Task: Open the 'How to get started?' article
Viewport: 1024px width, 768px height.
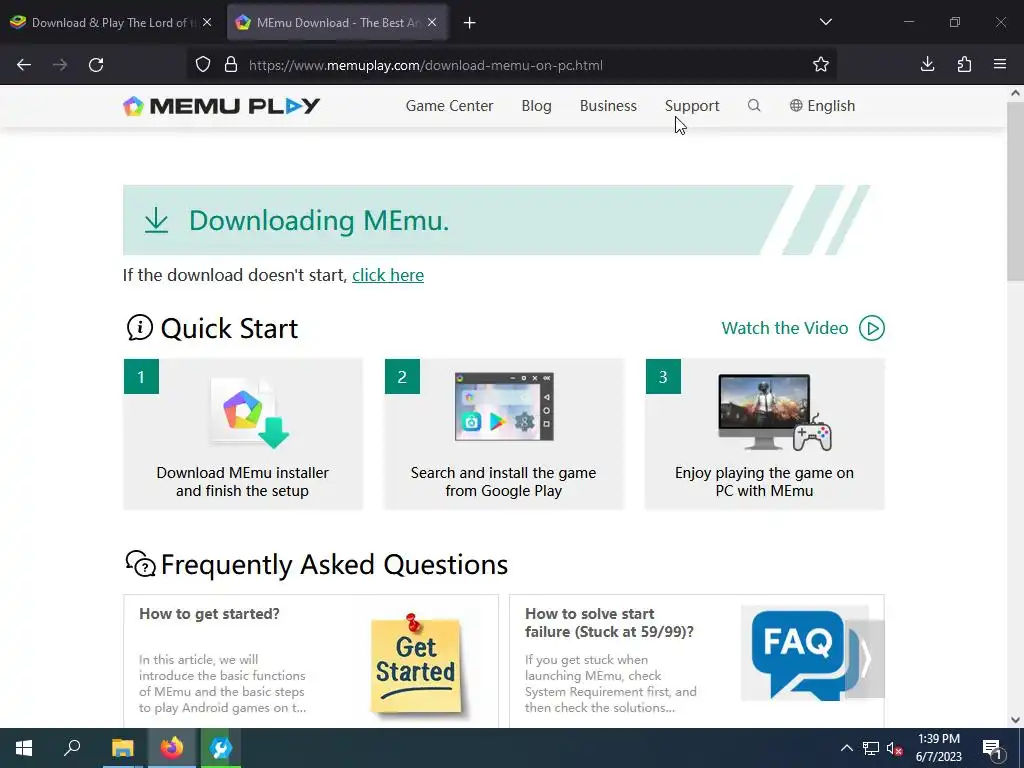Action: coord(209,614)
